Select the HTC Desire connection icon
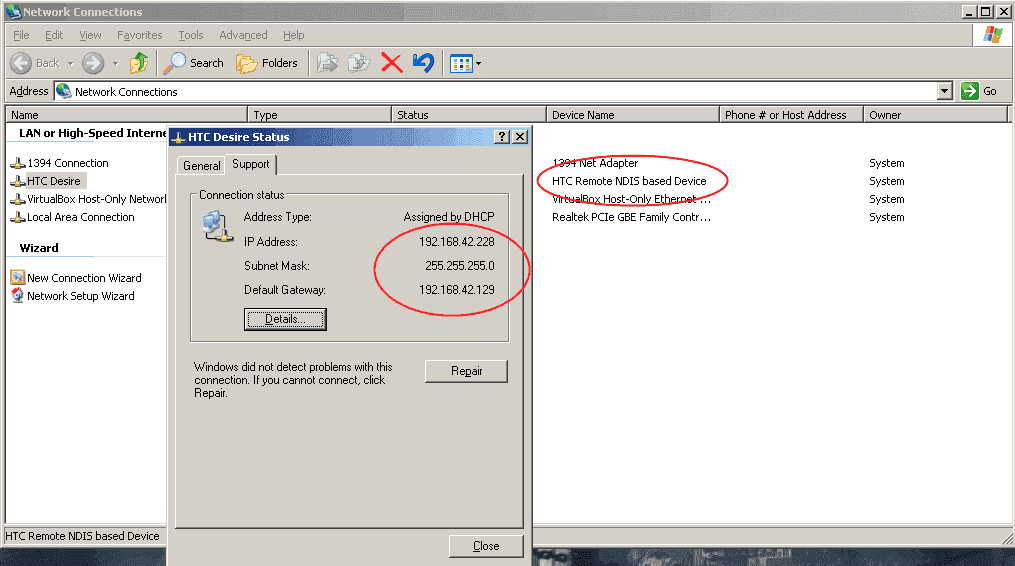The width and height of the screenshot is (1015, 566). [18, 181]
